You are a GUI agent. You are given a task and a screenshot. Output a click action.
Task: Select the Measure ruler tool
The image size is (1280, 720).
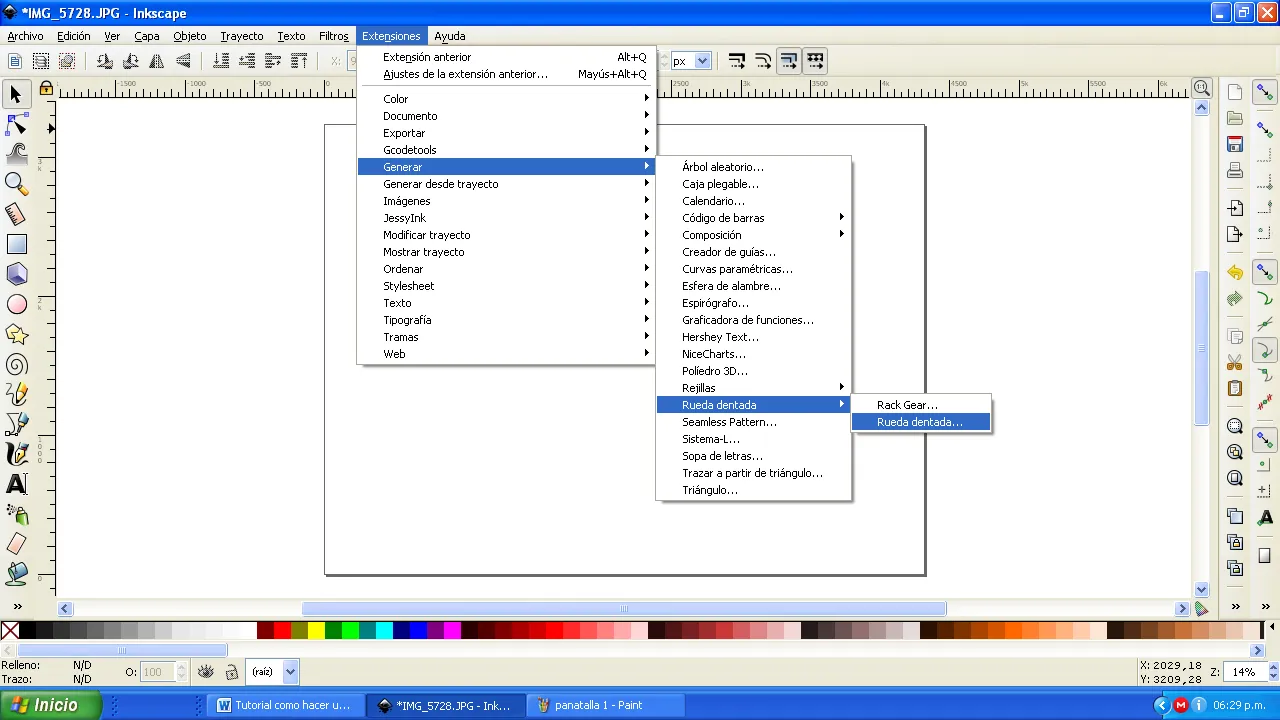tap(16, 214)
